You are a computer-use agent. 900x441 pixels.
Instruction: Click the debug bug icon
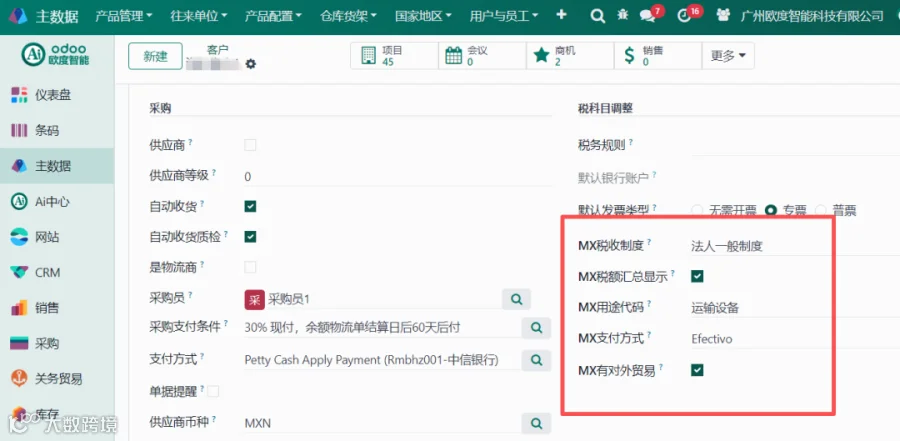(623, 16)
